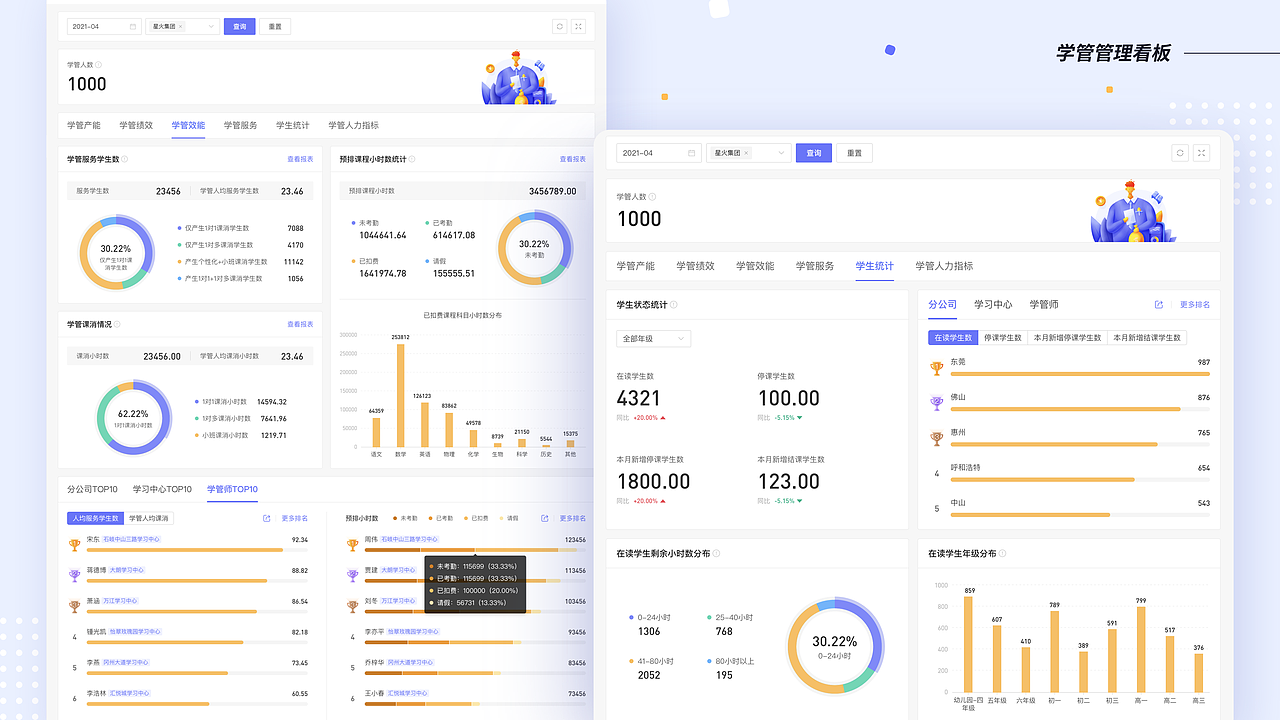Click the fullscreen icon on the back 学管效能 dashboard
This screenshot has height=720, width=1280.
(579, 27)
